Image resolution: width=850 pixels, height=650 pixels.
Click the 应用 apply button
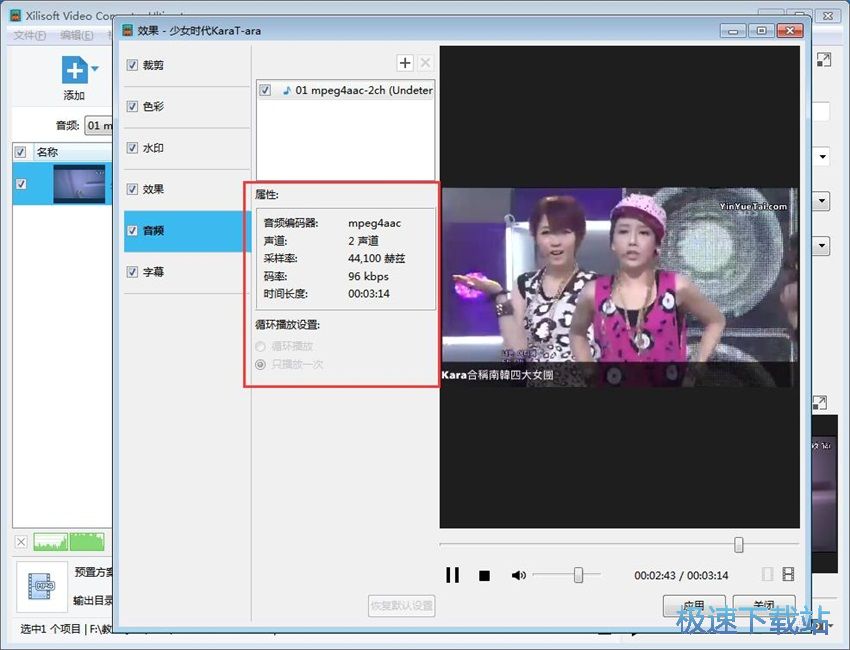694,605
